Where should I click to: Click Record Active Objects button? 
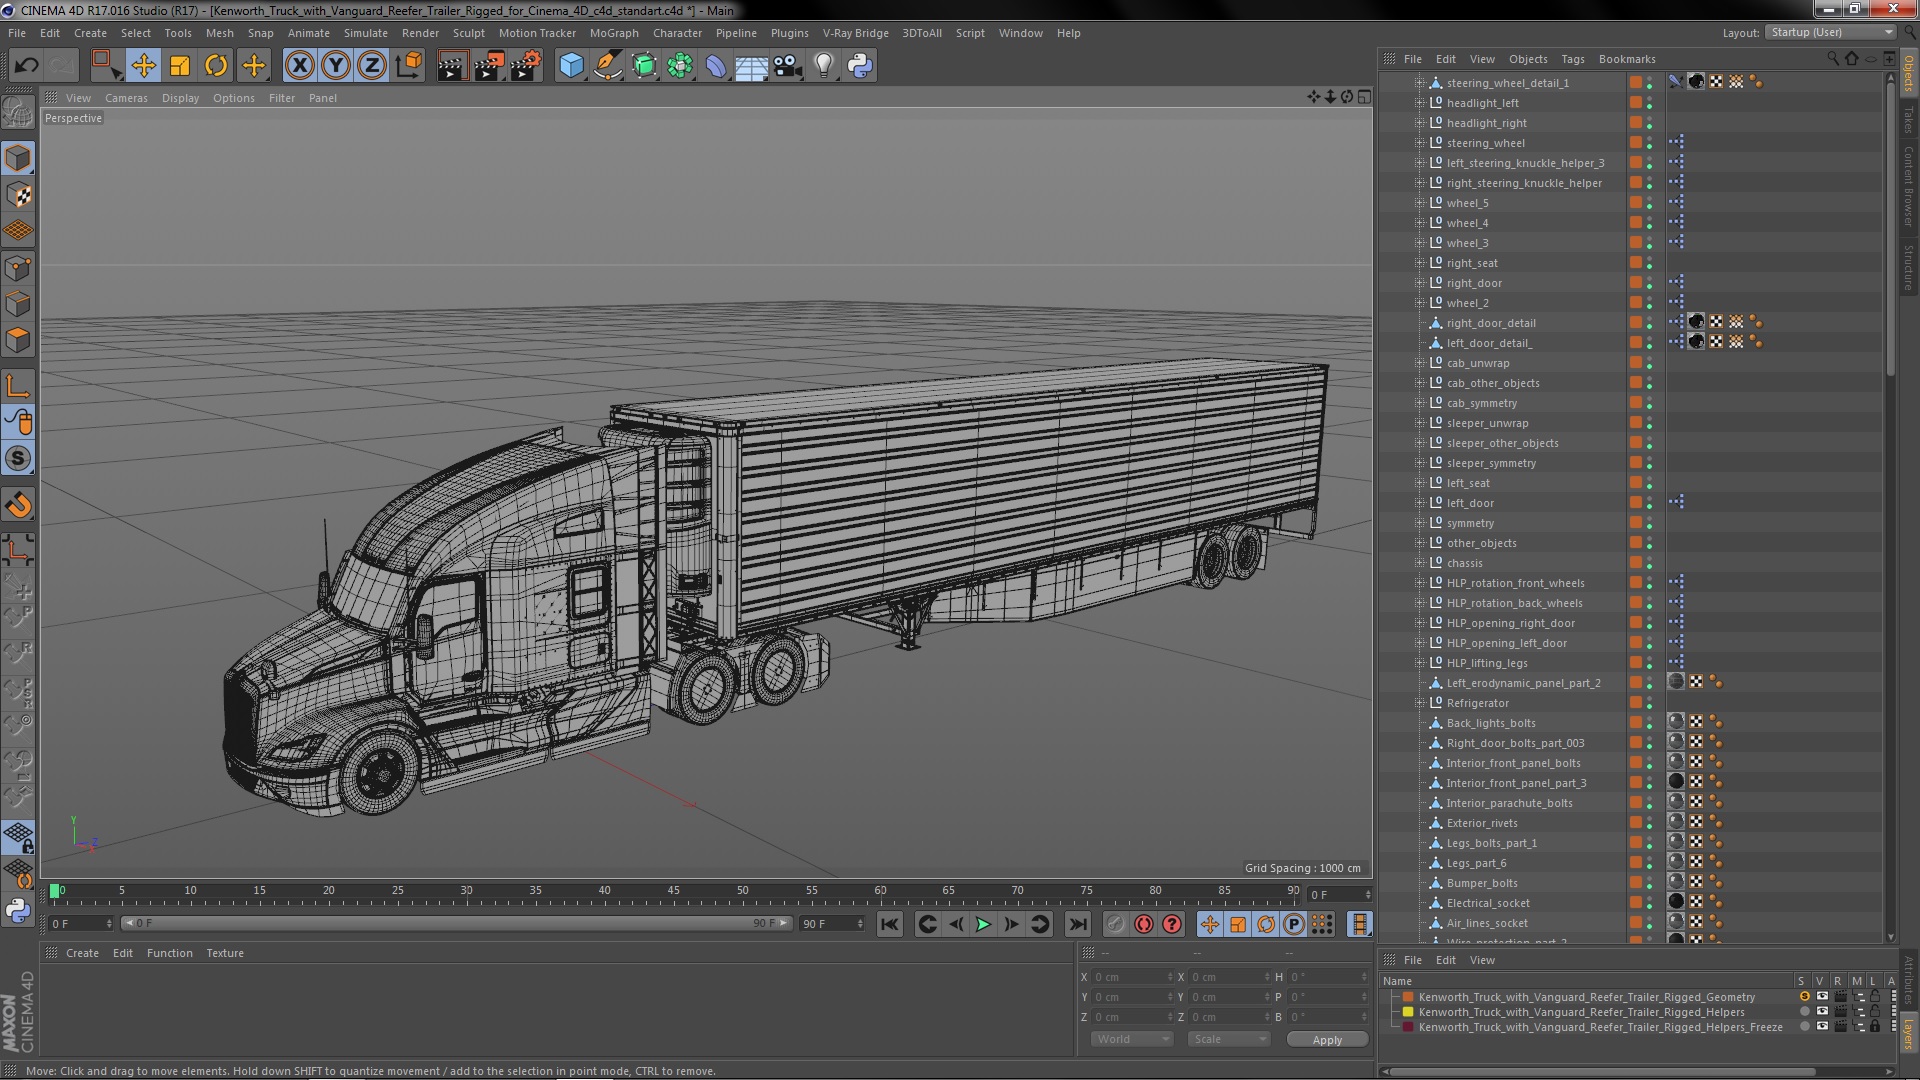click(1116, 924)
